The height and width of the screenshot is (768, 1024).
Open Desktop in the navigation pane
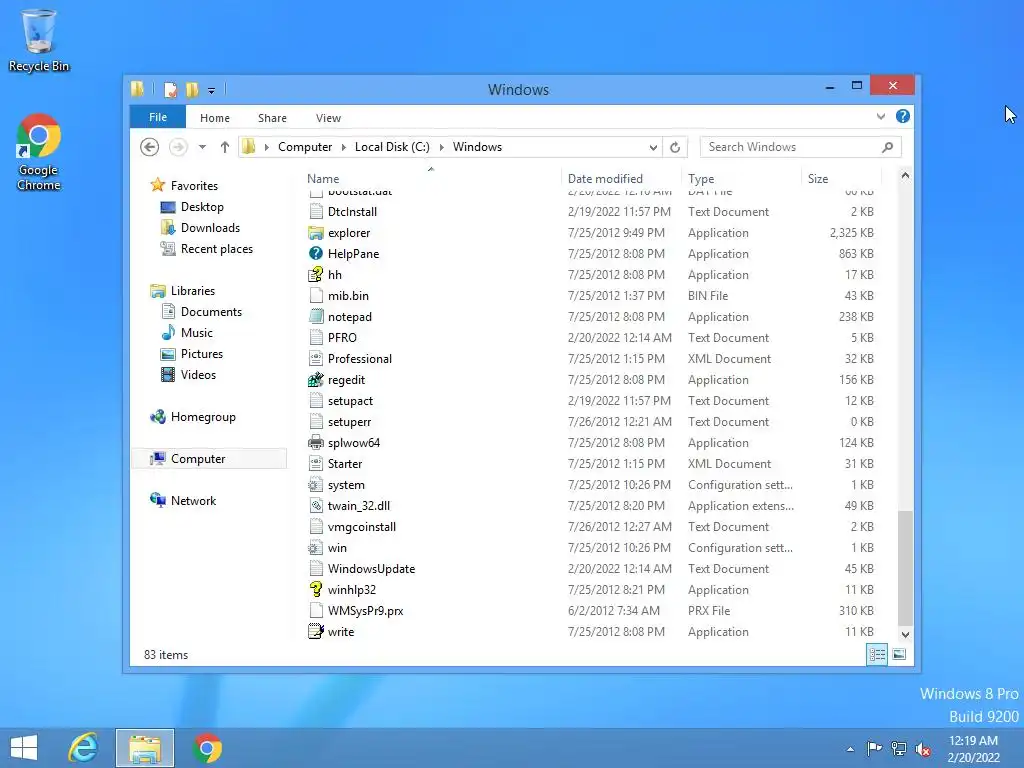202,206
